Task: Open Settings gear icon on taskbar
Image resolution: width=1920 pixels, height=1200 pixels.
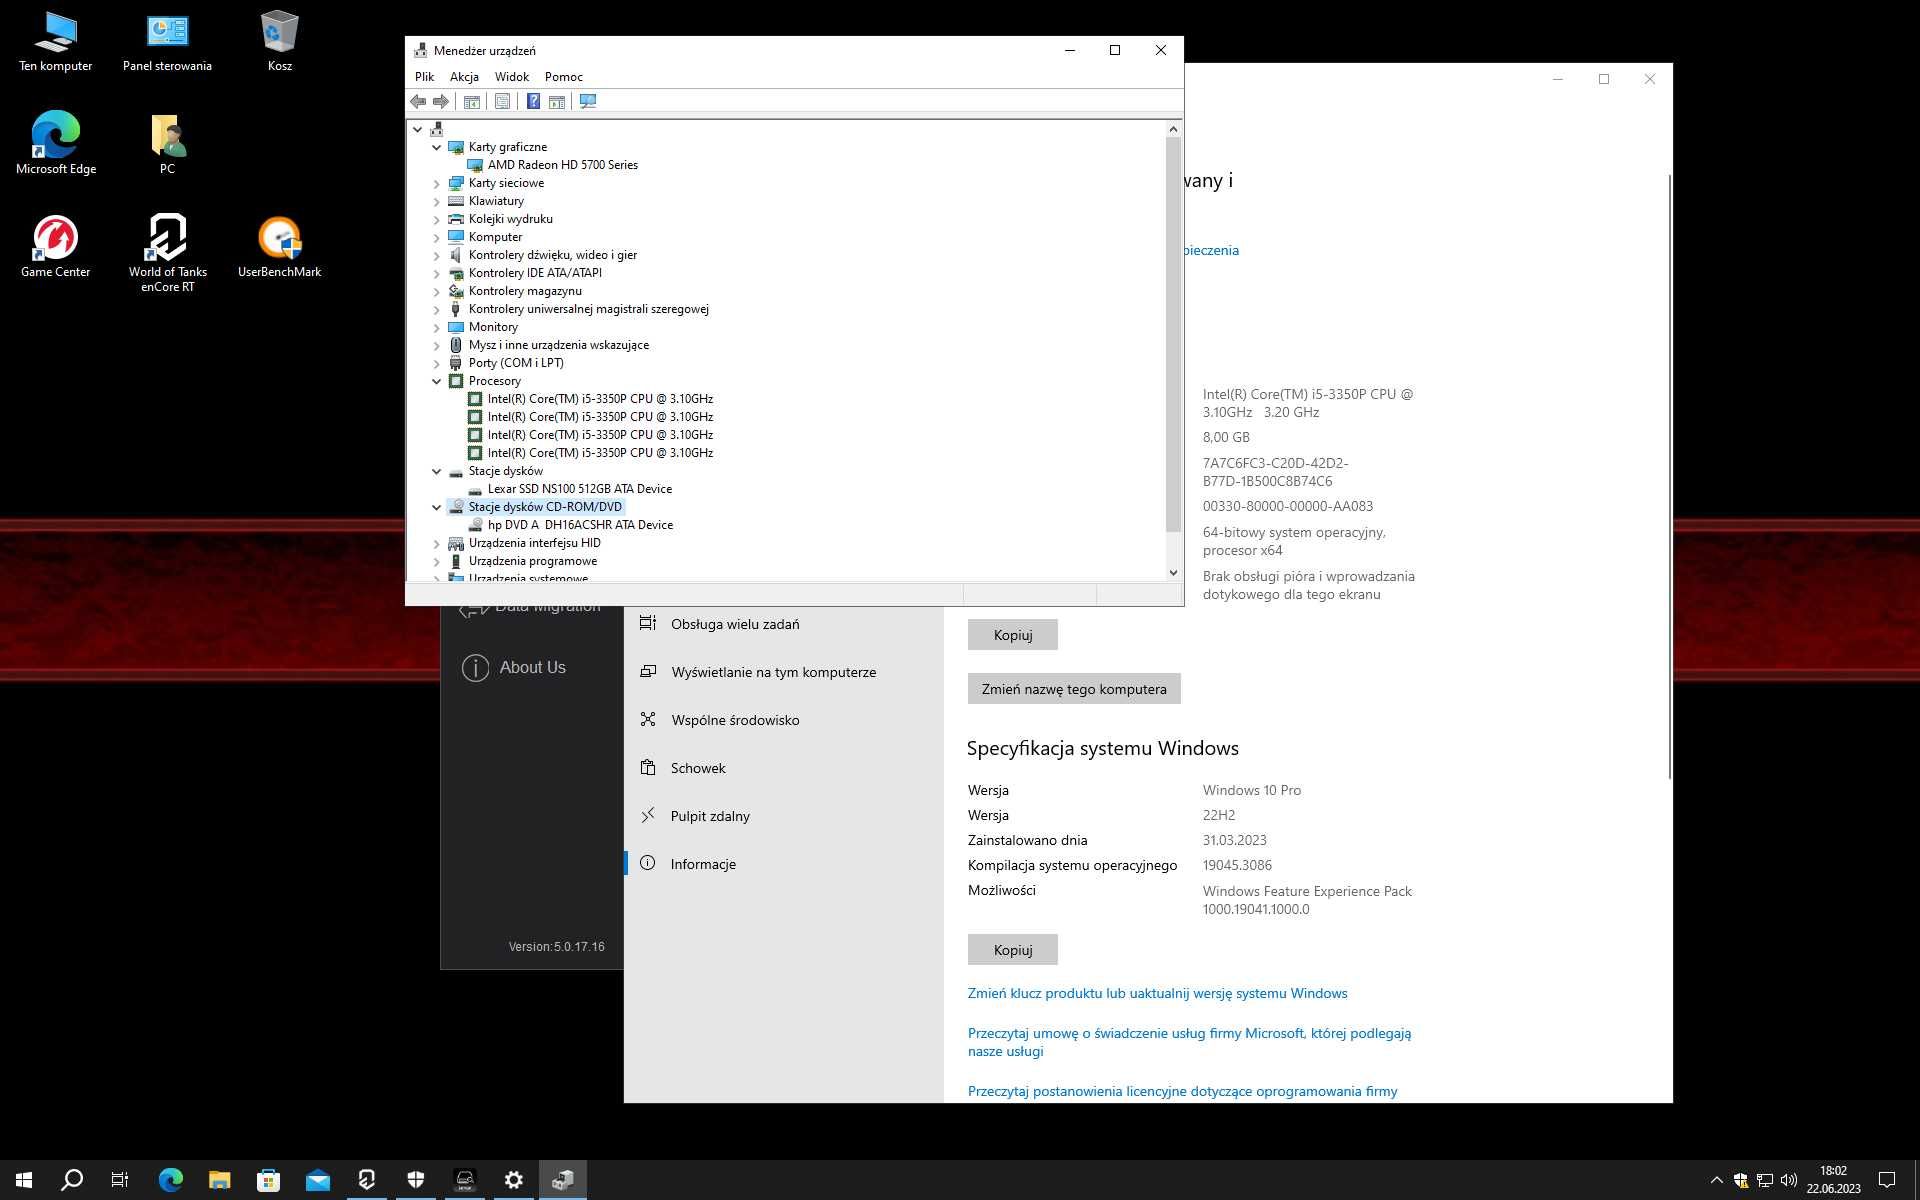Action: tap(513, 1180)
